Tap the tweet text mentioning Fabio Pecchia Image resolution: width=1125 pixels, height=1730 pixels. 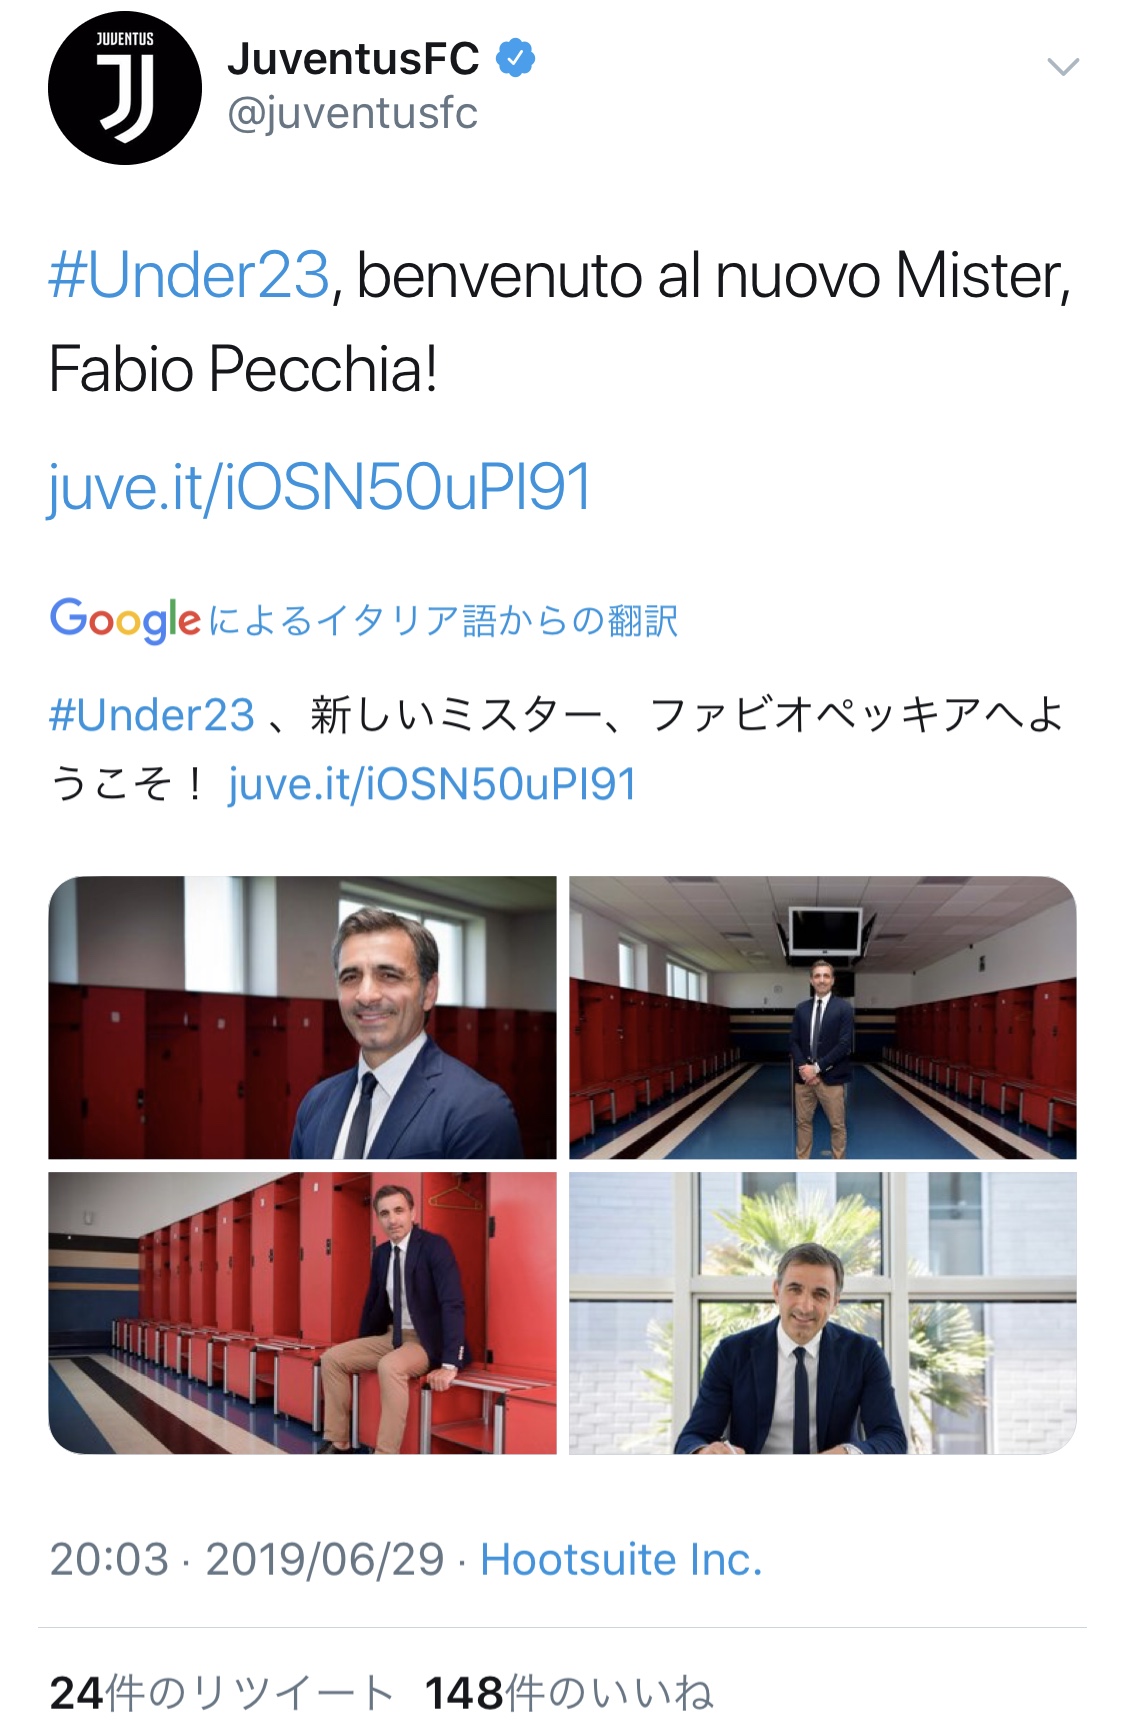560,322
